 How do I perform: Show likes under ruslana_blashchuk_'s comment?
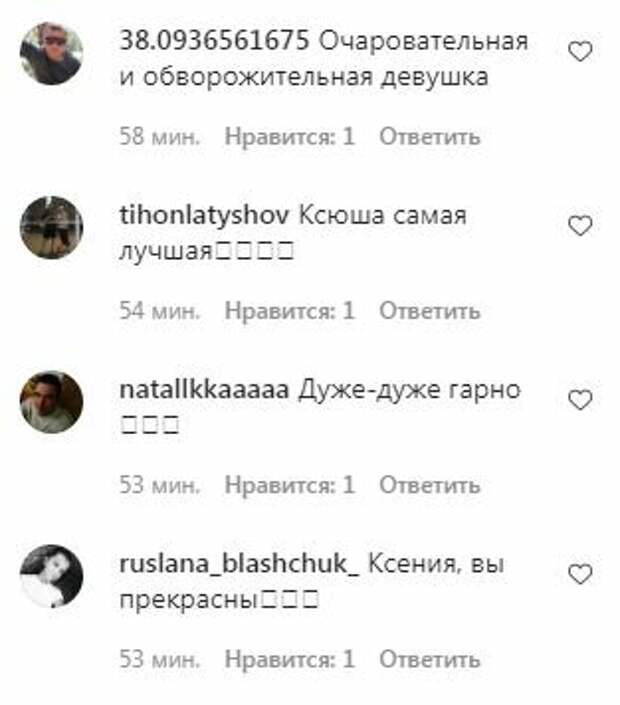(290, 659)
